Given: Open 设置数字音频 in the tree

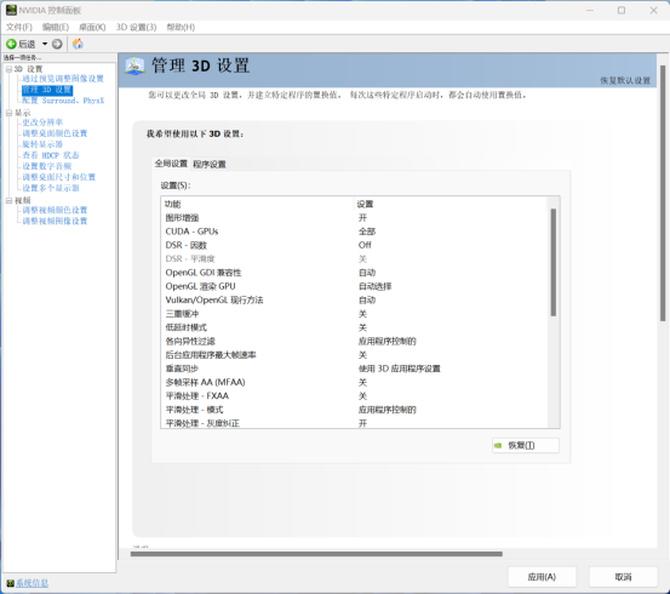Looking at the screenshot, I should point(47,166).
